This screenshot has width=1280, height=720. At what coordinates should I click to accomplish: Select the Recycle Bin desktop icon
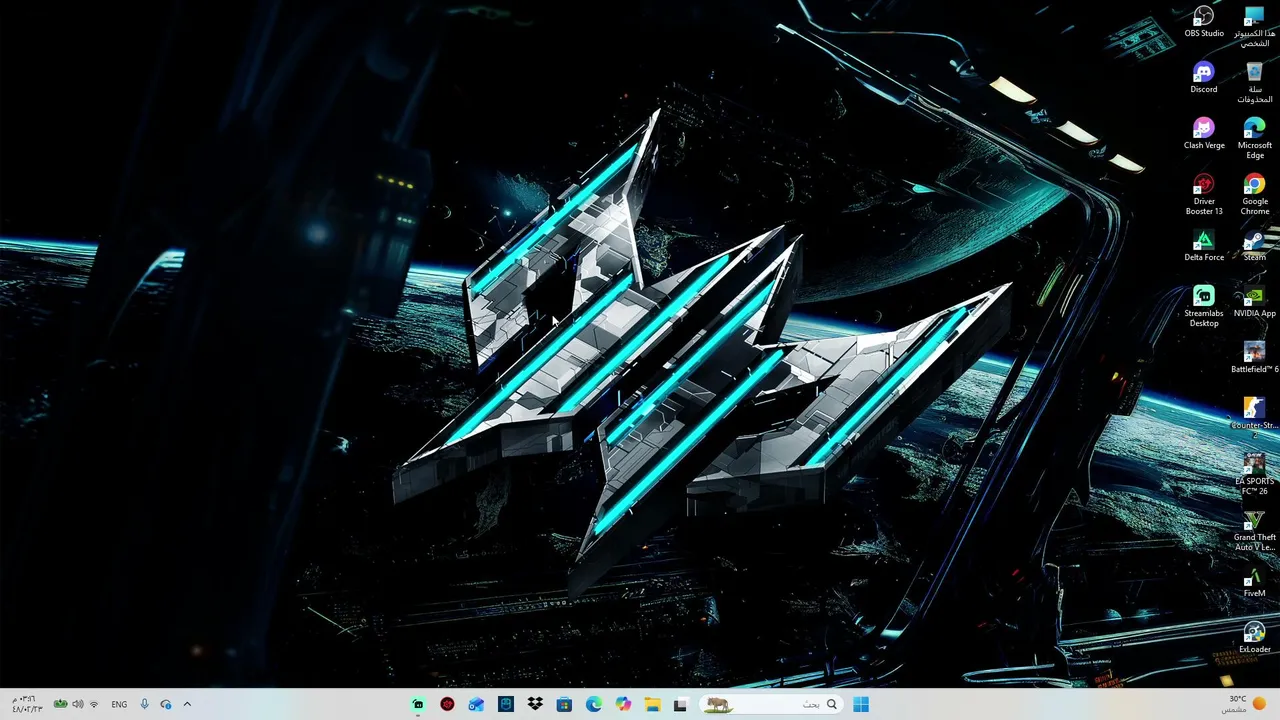tap(1255, 83)
